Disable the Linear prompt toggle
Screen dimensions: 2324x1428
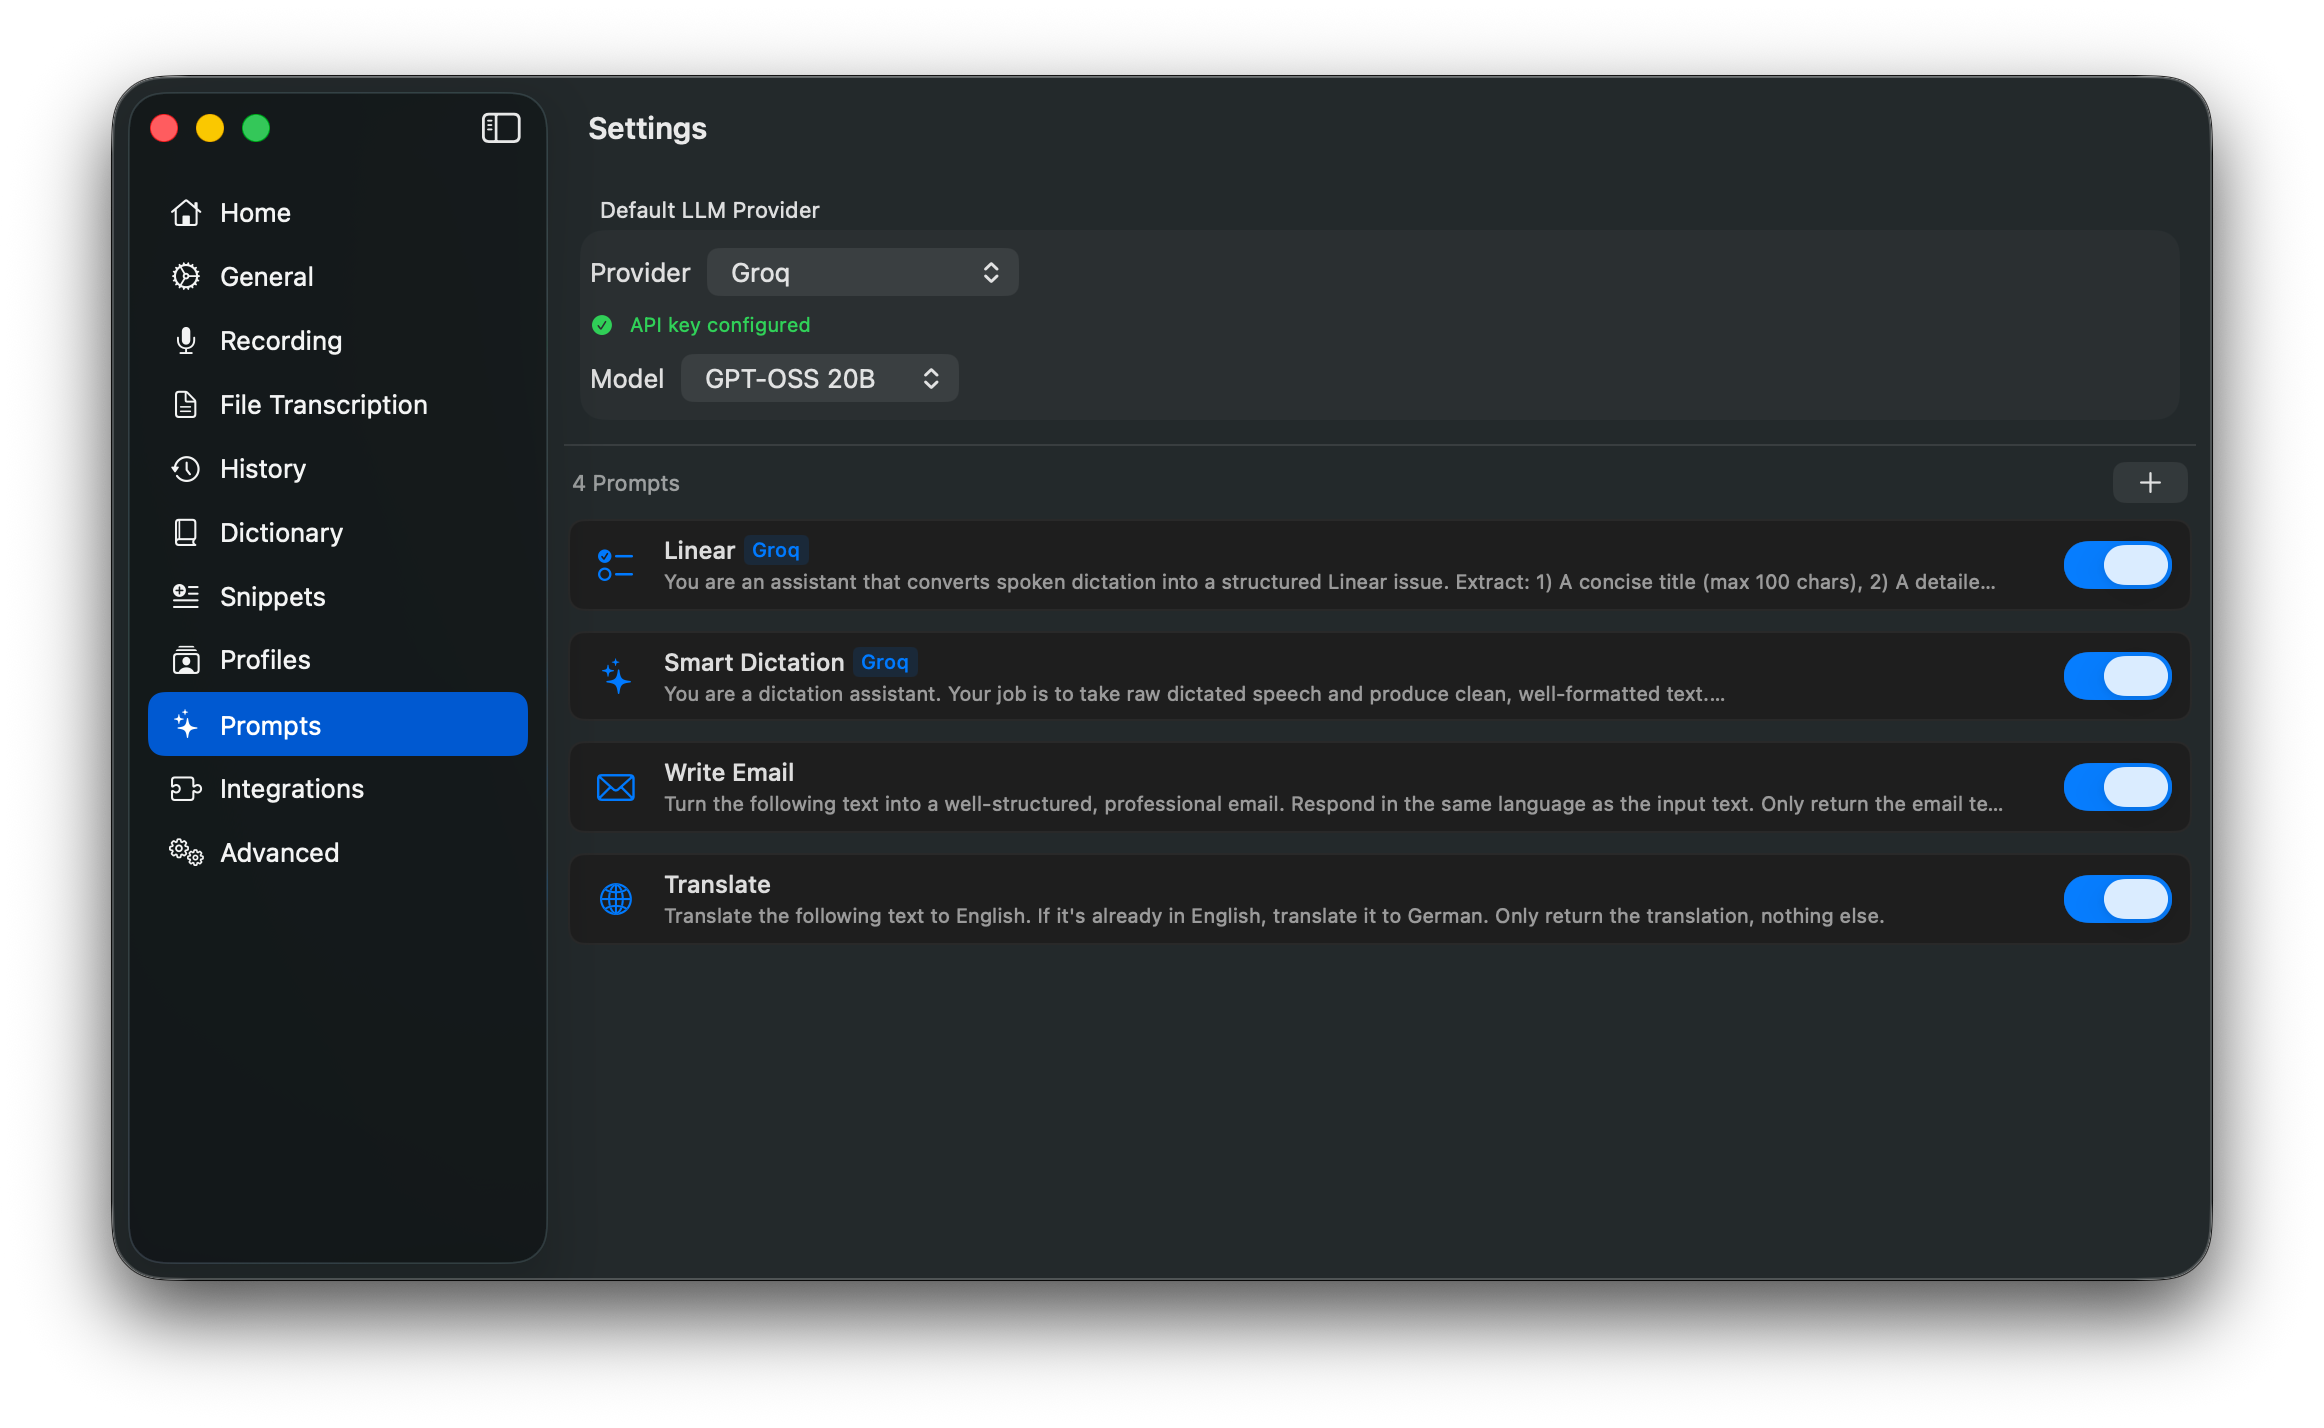(2116, 565)
